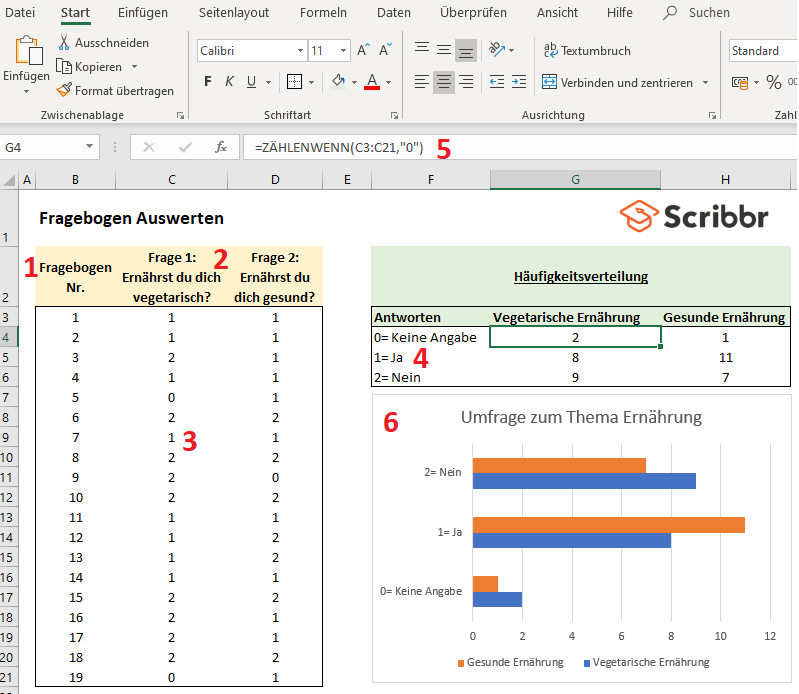Click the Name Box showing G4
This screenshot has height=694, width=799.
coord(42,147)
